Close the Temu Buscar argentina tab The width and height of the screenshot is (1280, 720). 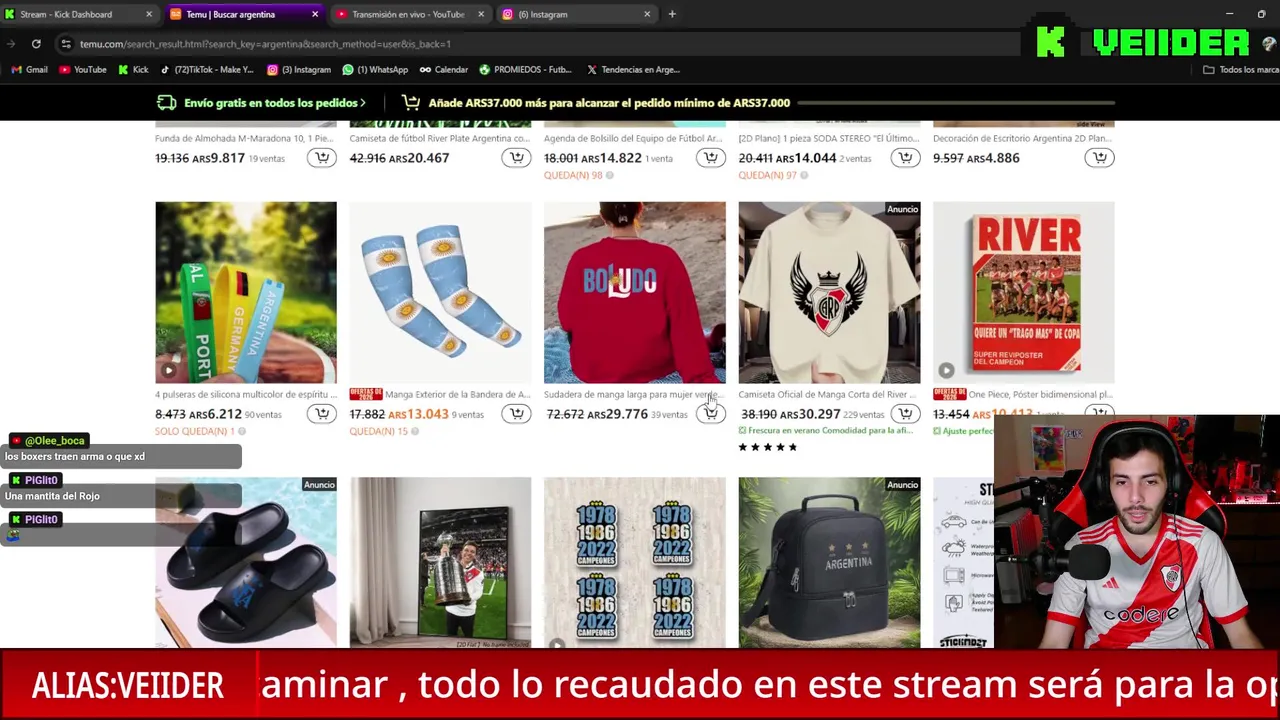point(315,14)
